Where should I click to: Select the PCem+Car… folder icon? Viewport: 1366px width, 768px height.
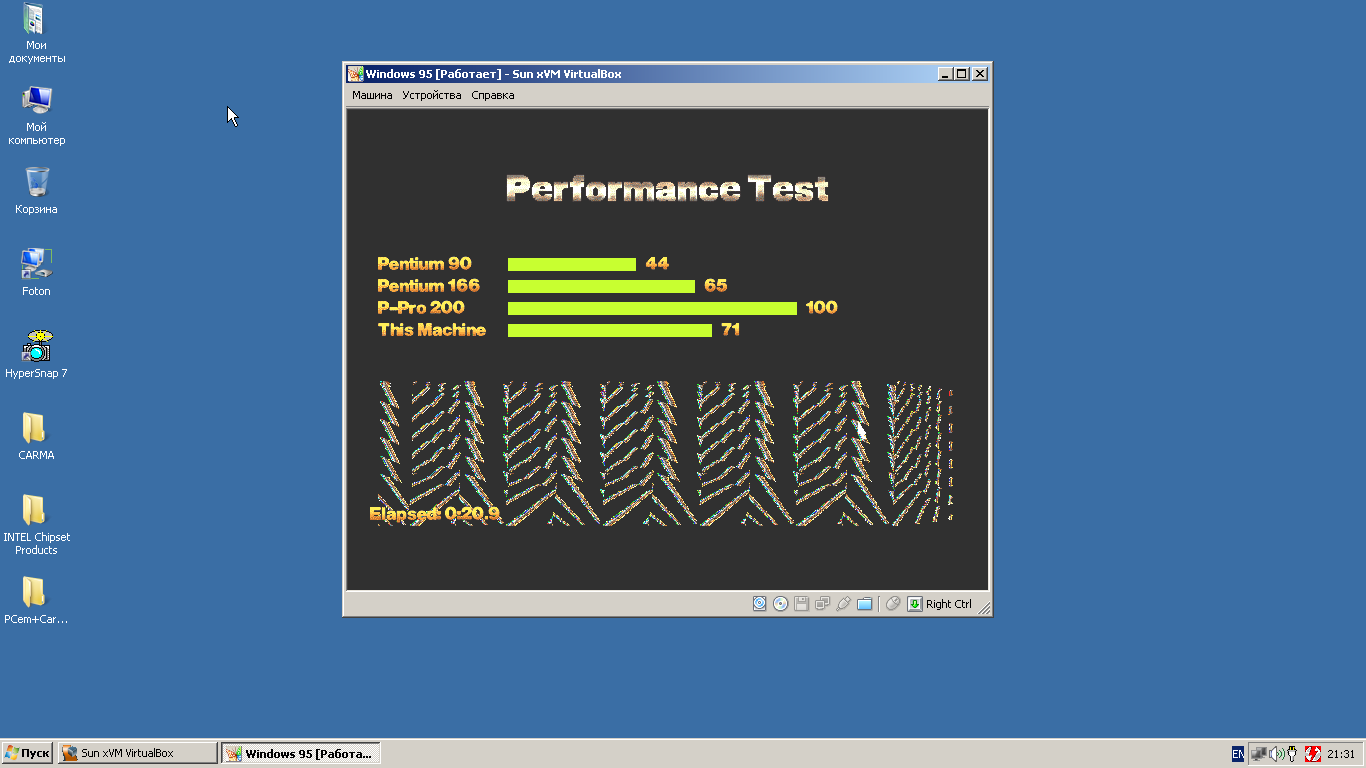pyautogui.click(x=36, y=601)
